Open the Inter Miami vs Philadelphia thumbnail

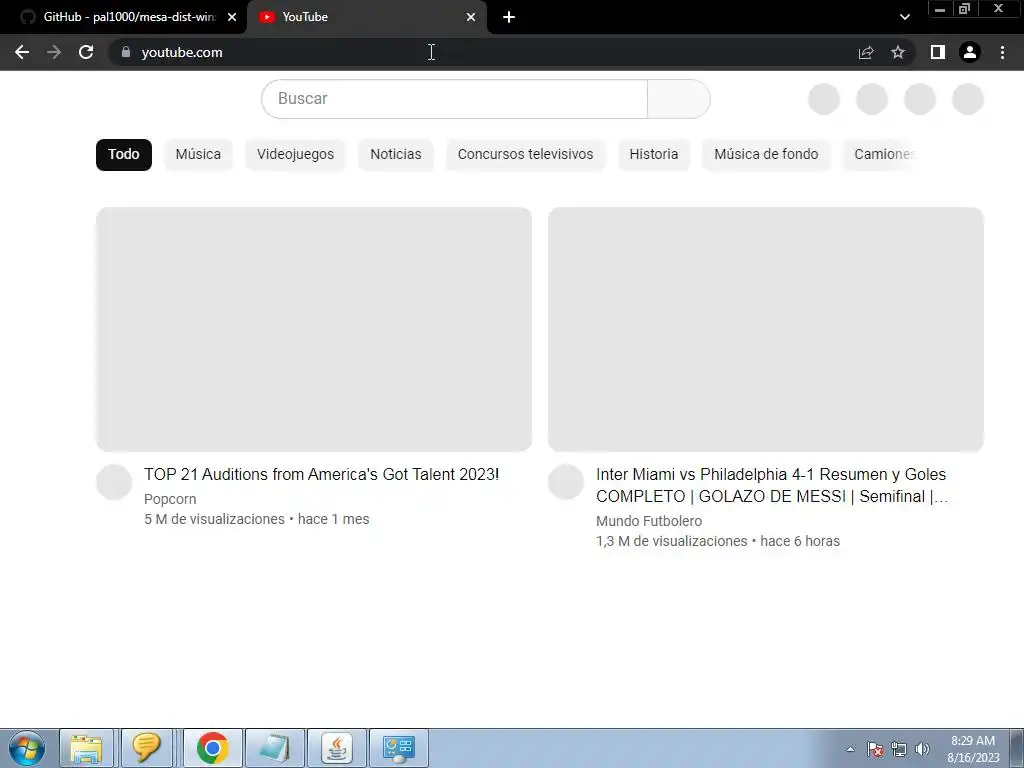pos(765,329)
